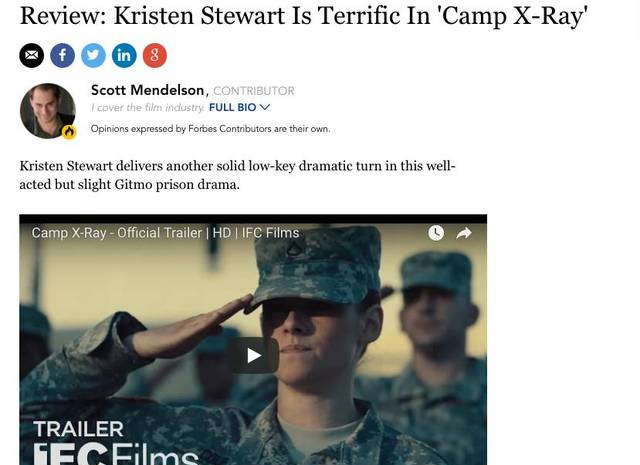Viewport: 640px width, 465px height.
Task: Share article on LinkedIn
Action: click(x=124, y=55)
